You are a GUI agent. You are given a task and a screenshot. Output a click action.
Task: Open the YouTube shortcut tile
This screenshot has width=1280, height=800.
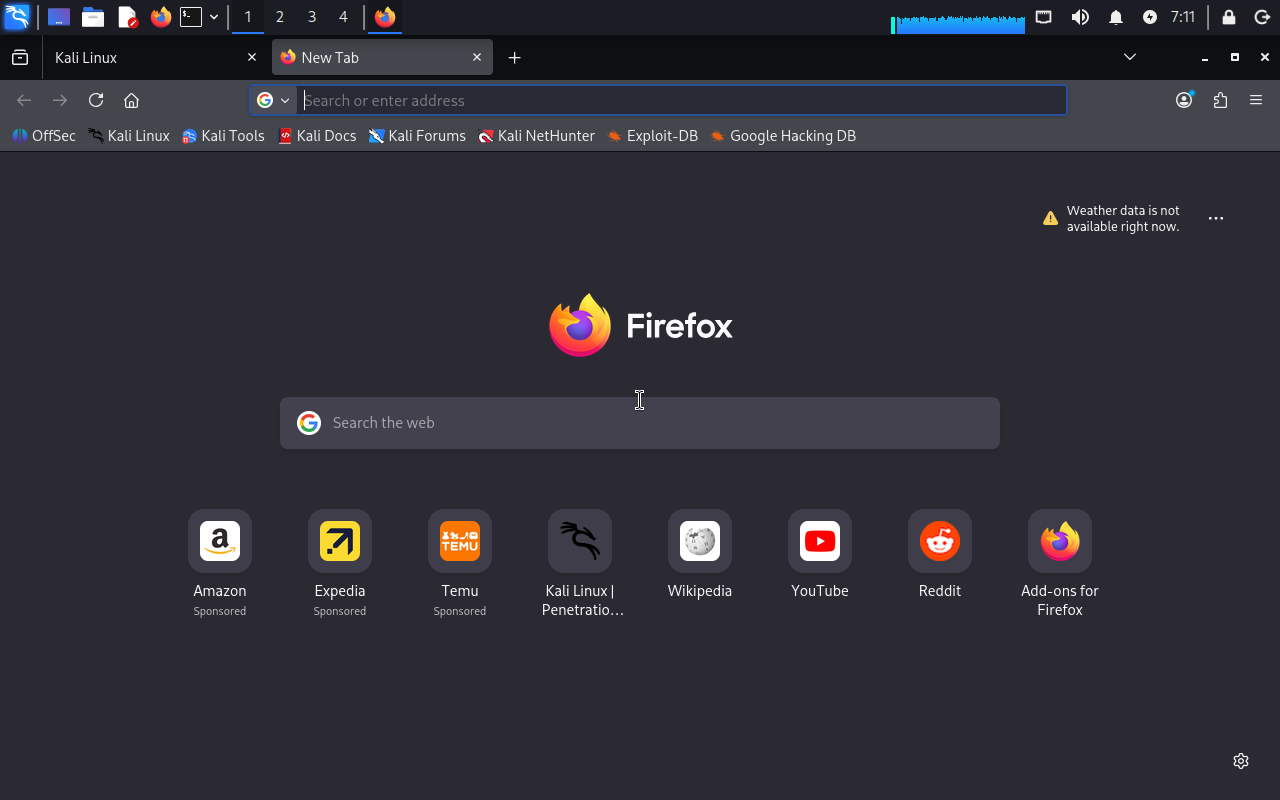coord(819,542)
